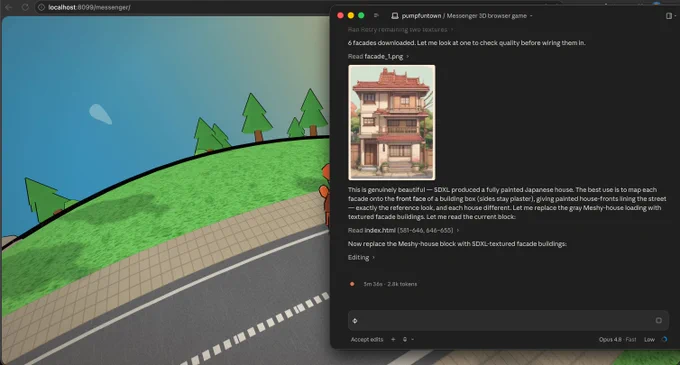Image resolution: width=680 pixels, height=365 pixels.
Task: Click the browser back arrow
Action: (x=9, y=7)
